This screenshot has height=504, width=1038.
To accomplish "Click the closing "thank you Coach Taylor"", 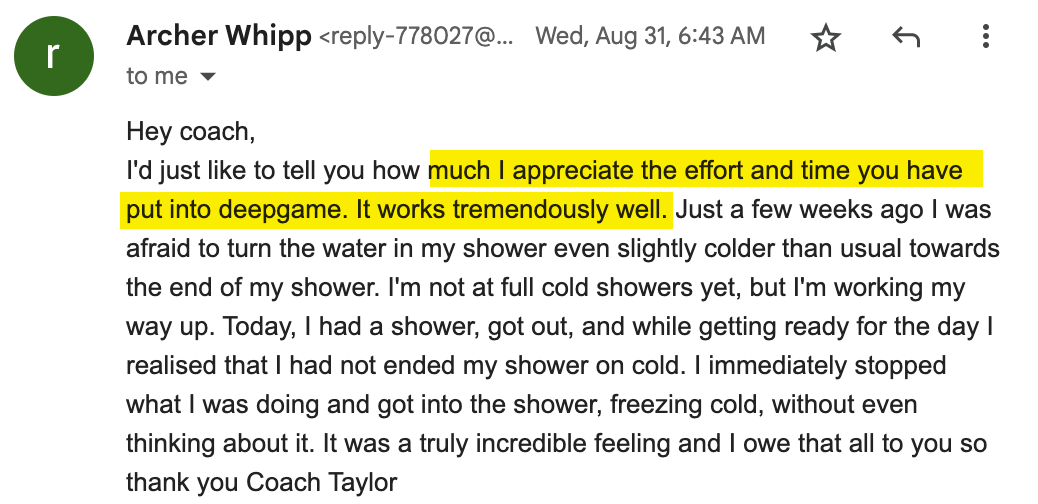I will (x=261, y=483).
